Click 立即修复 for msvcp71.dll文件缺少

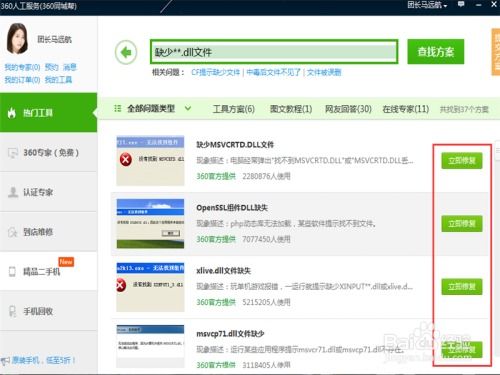click(x=462, y=350)
